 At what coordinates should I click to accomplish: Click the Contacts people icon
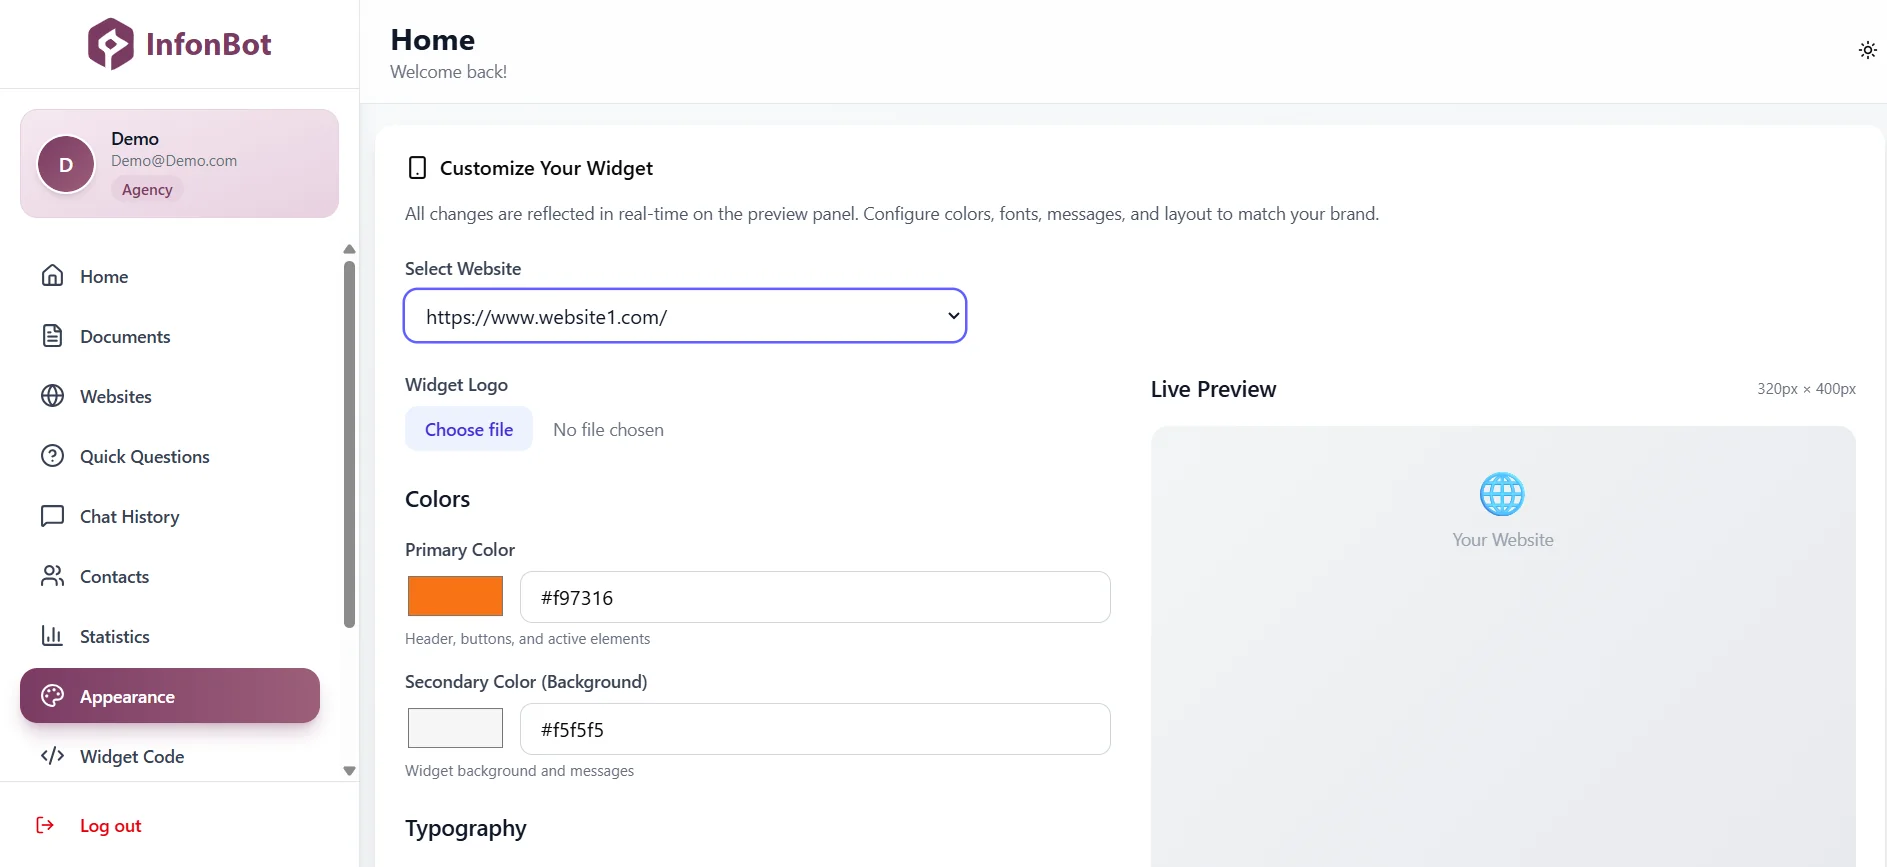click(52, 576)
